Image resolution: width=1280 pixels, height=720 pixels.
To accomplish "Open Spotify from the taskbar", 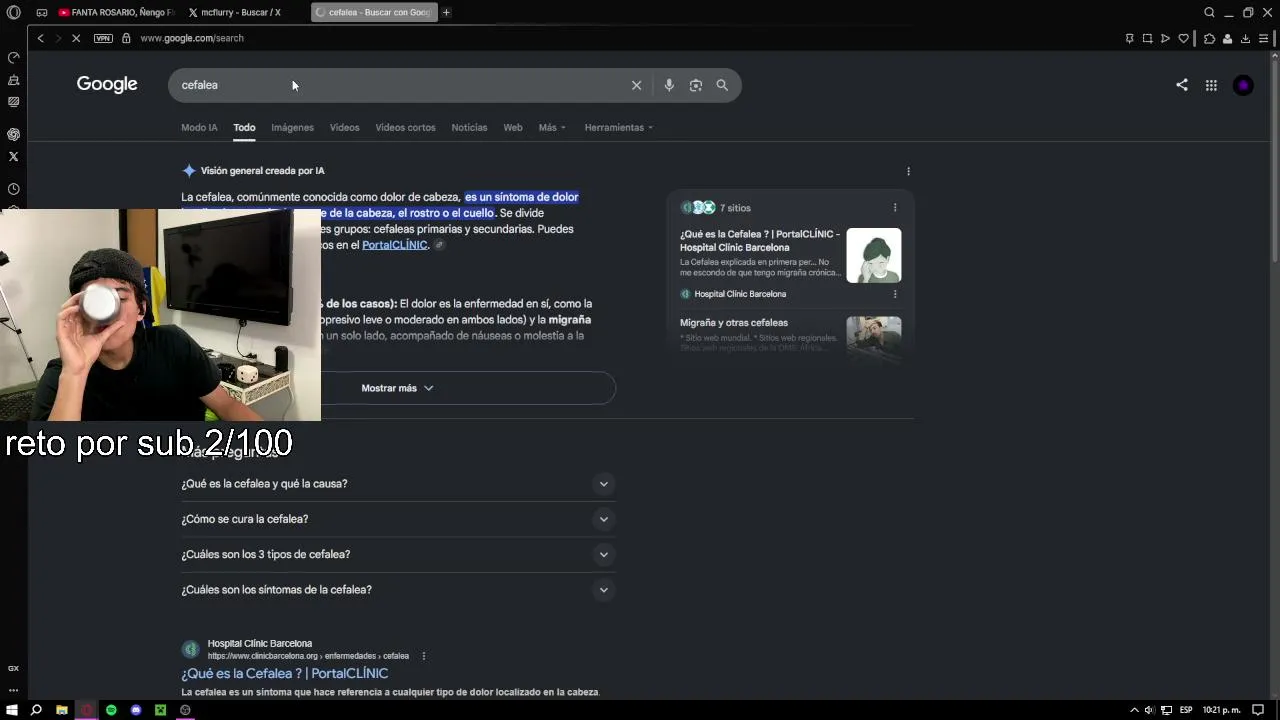I will 111,710.
